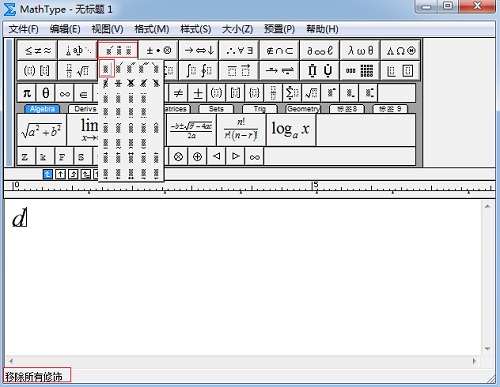Open the matrix templates palette
Screen dimensions: 500x387
click(x=360, y=70)
